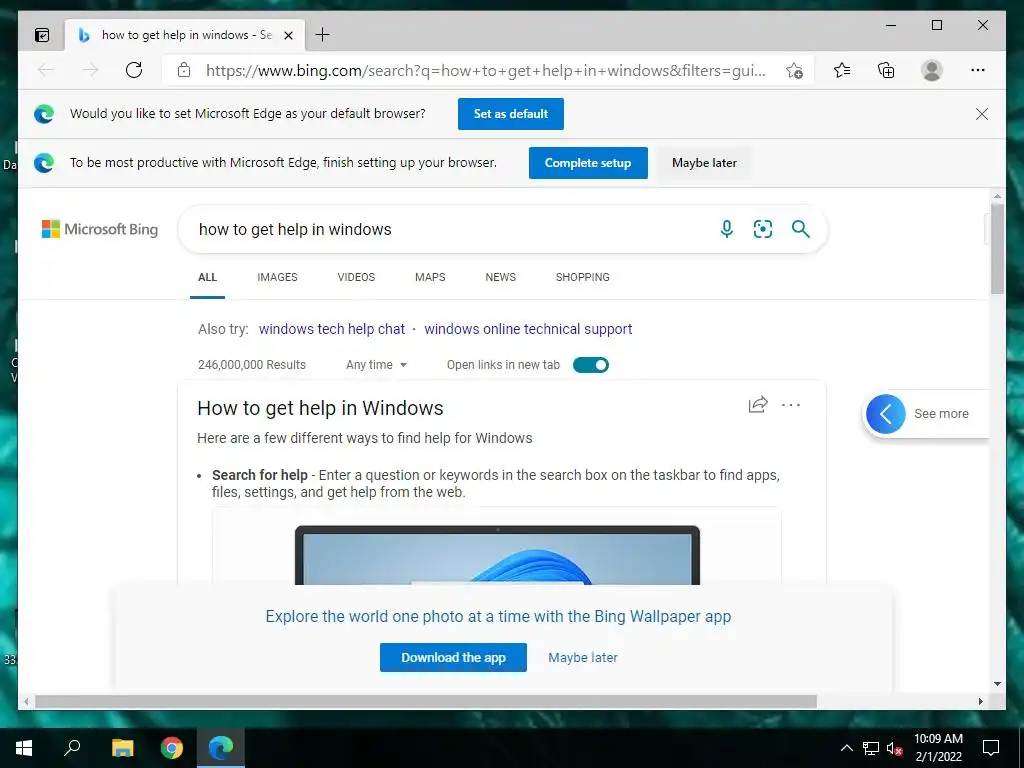Open the clock showing 10:09 AM

(x=938, y=748)
